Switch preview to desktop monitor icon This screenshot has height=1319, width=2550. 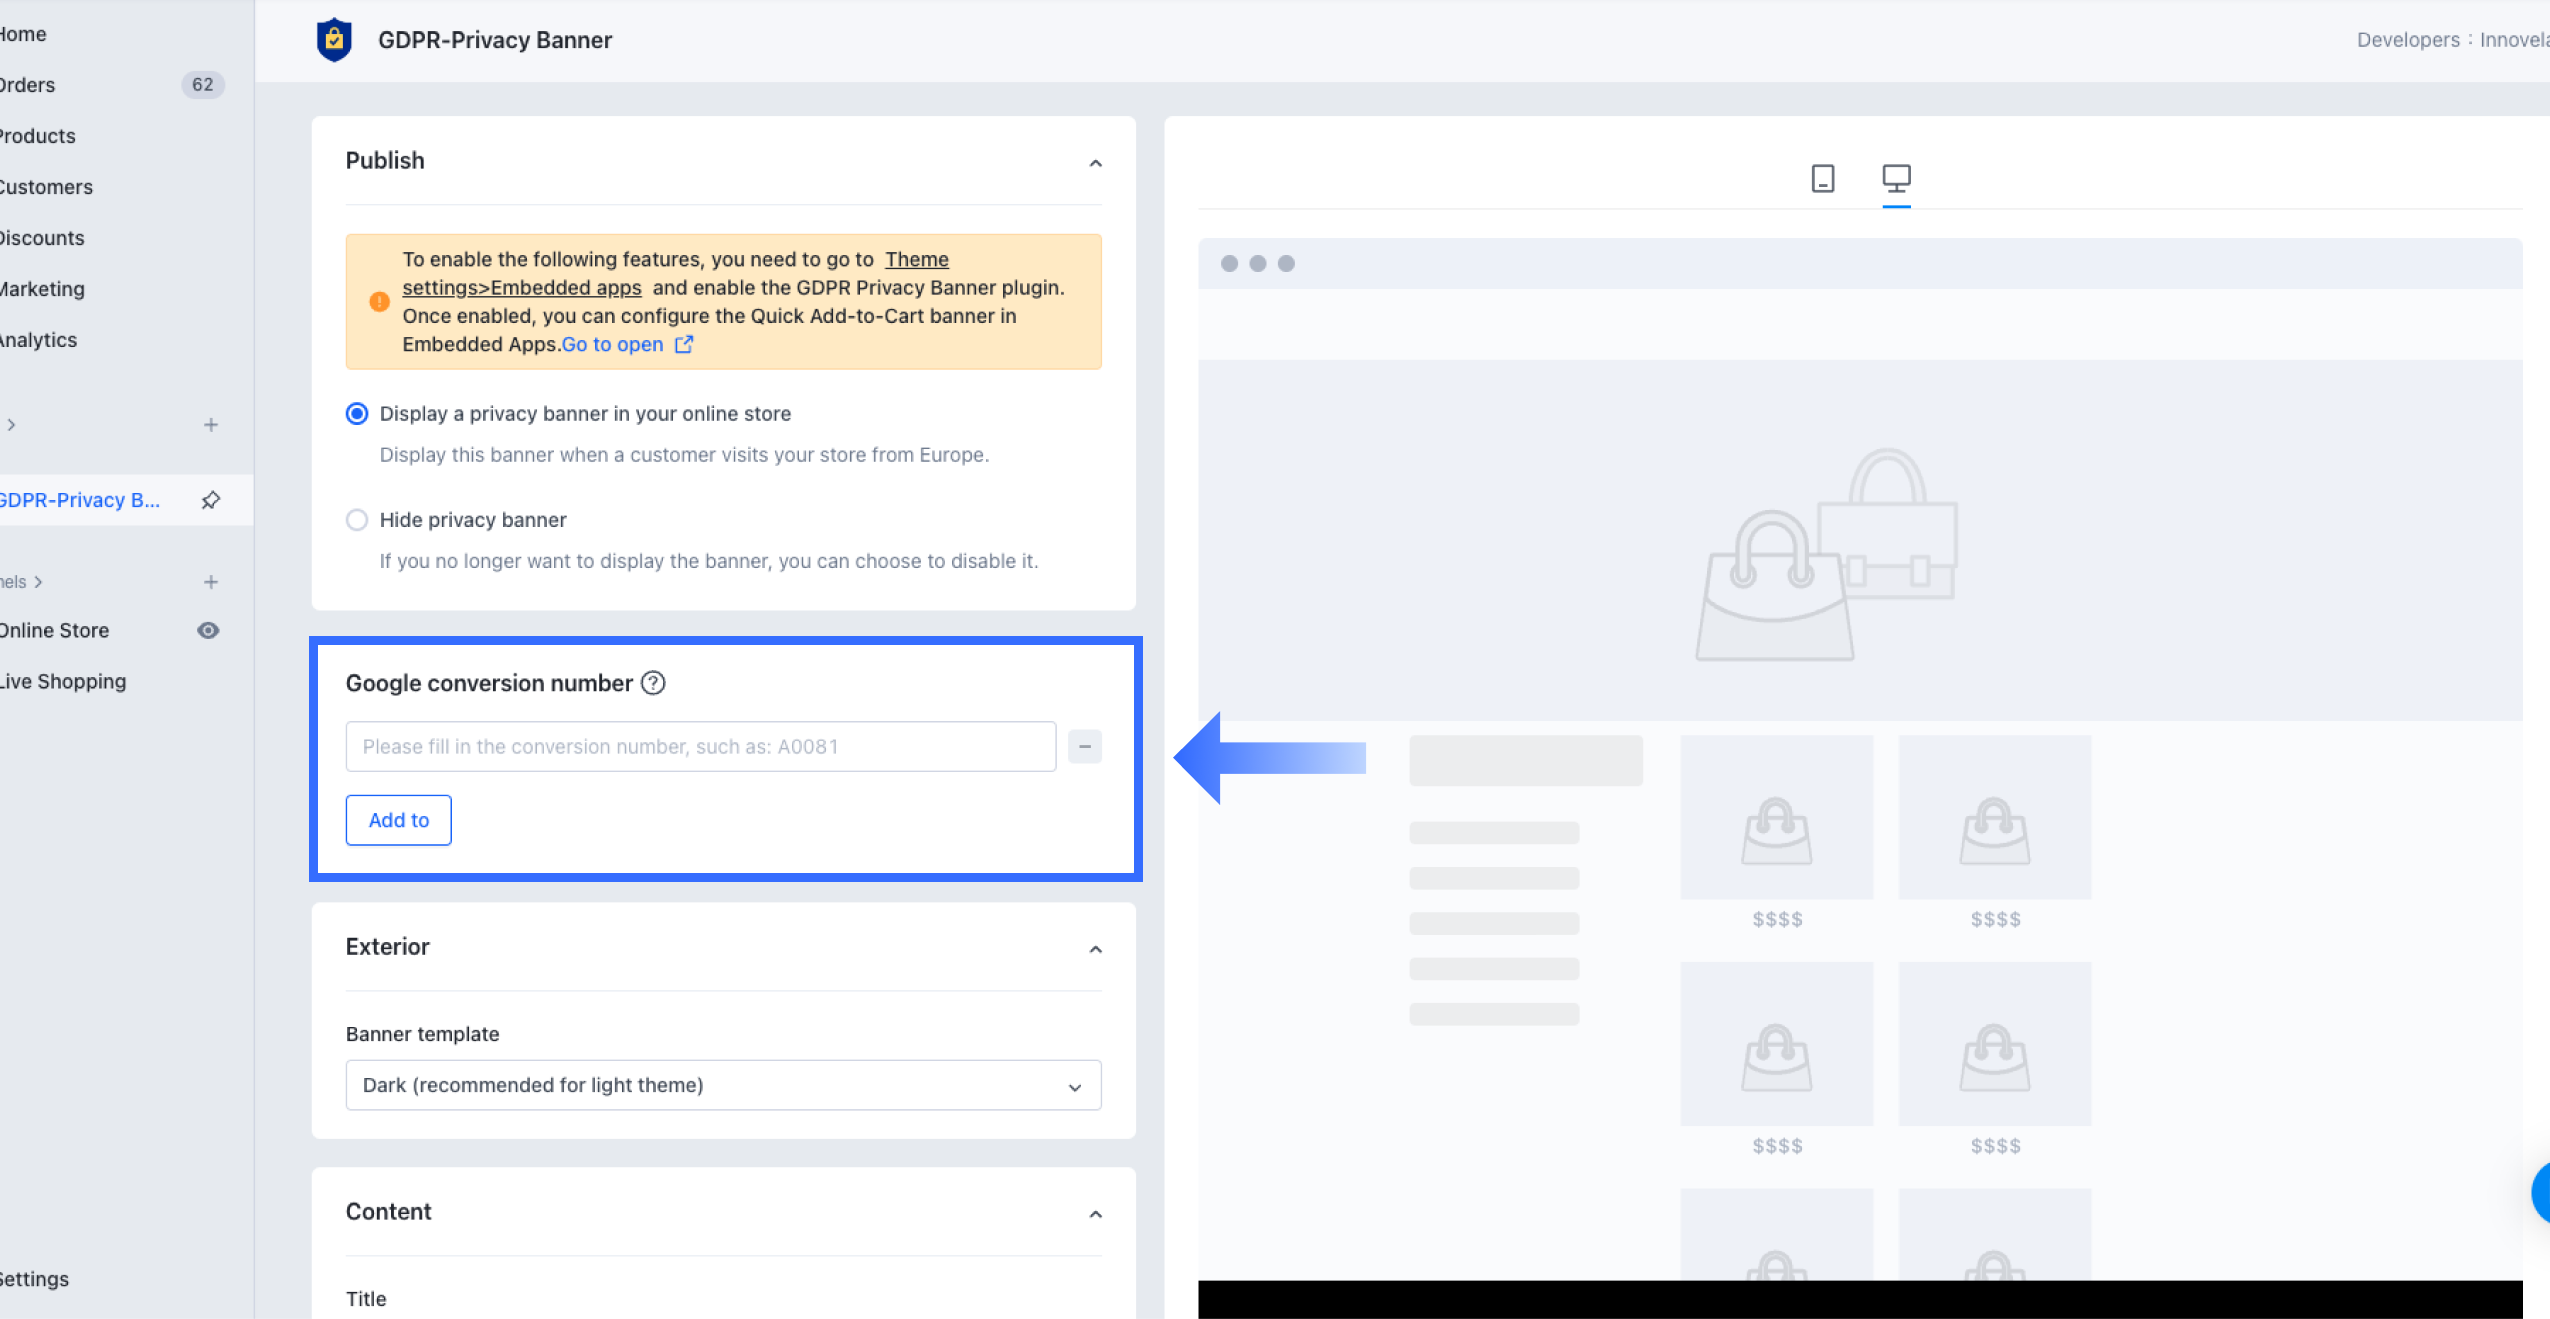[x=1895, y=179]
